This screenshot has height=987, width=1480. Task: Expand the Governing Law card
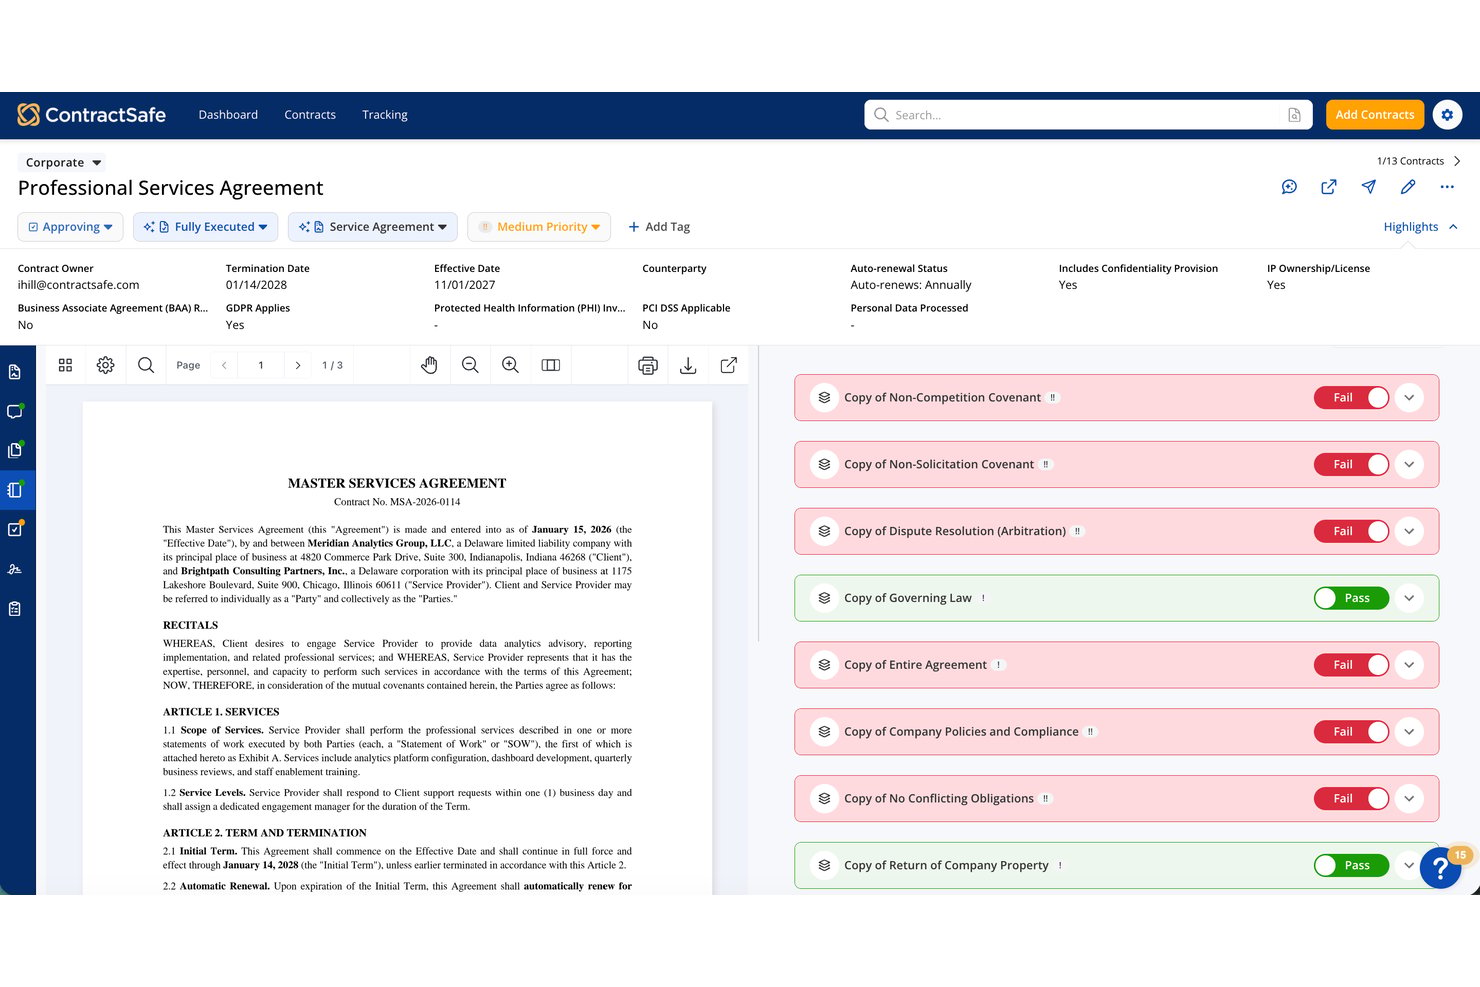pos(1409,598)
